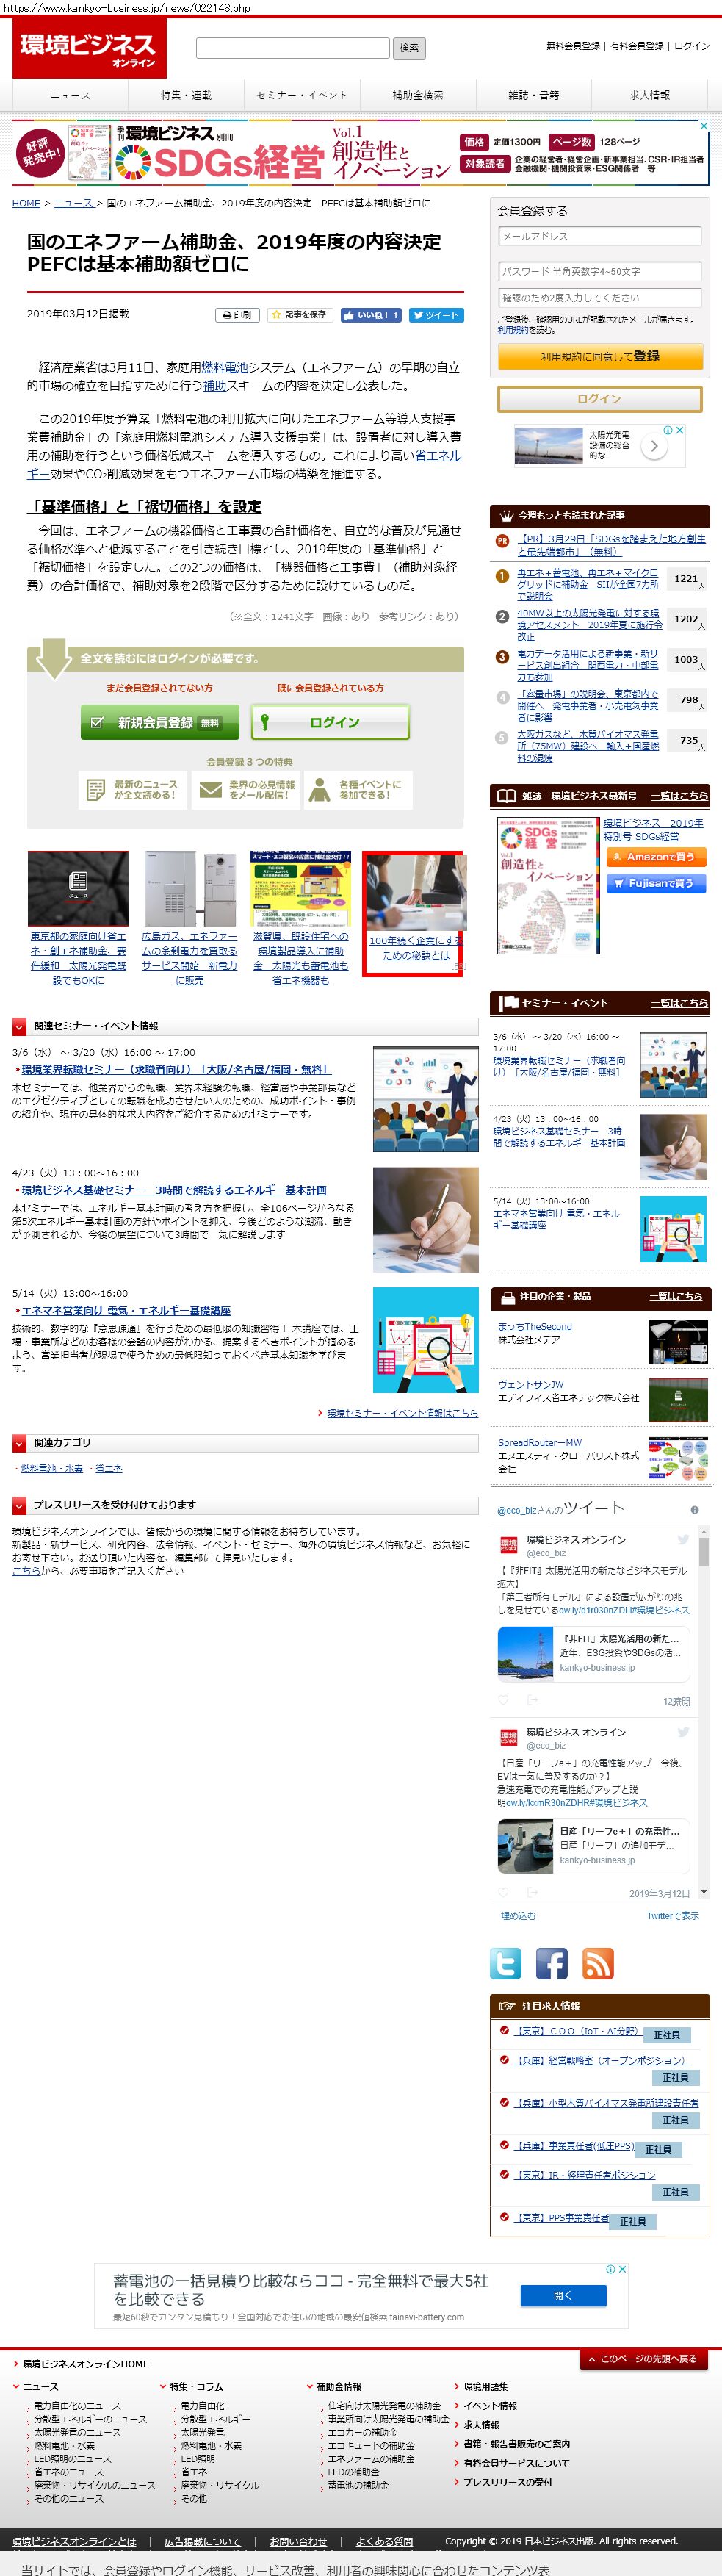Screen dimensions: 722x2576
Task: Open ニュース navigation tab
Action: (70, 96)
